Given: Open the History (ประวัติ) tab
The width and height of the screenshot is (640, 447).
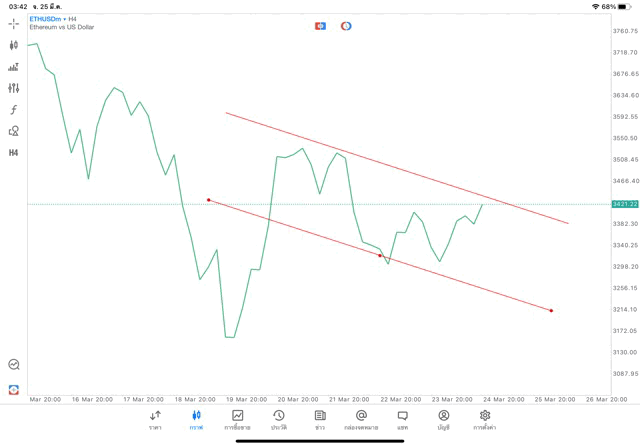Looking at the screenshot, I should pos(278,420).
